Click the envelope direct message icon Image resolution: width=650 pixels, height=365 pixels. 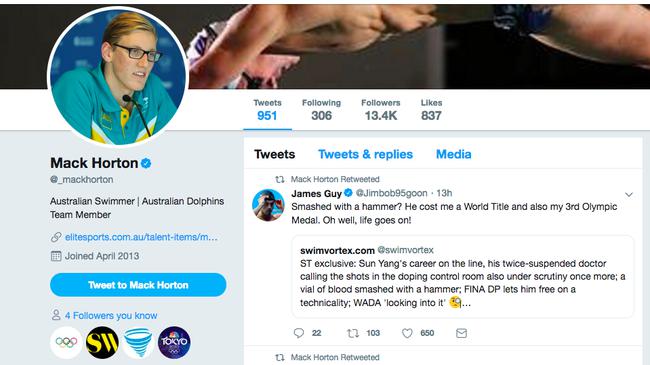(461, 333)
